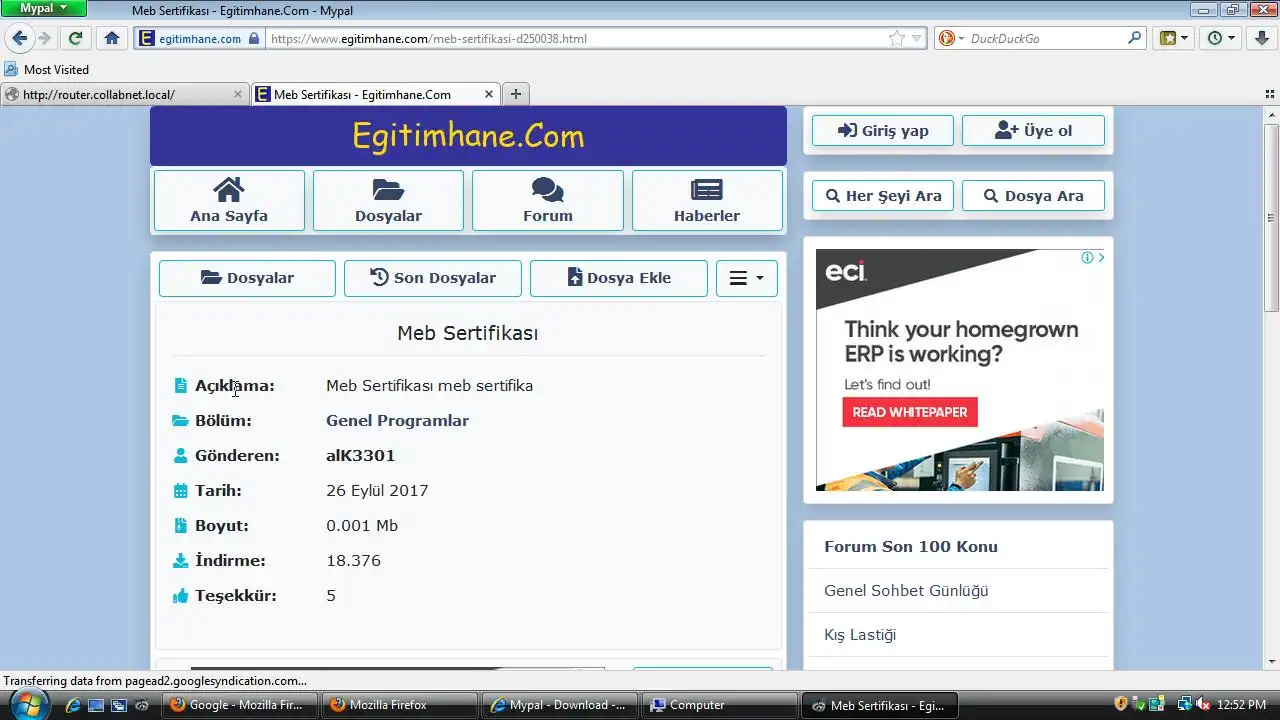
Task: Bookmark this page with the star icon
Action: (896, 39)
